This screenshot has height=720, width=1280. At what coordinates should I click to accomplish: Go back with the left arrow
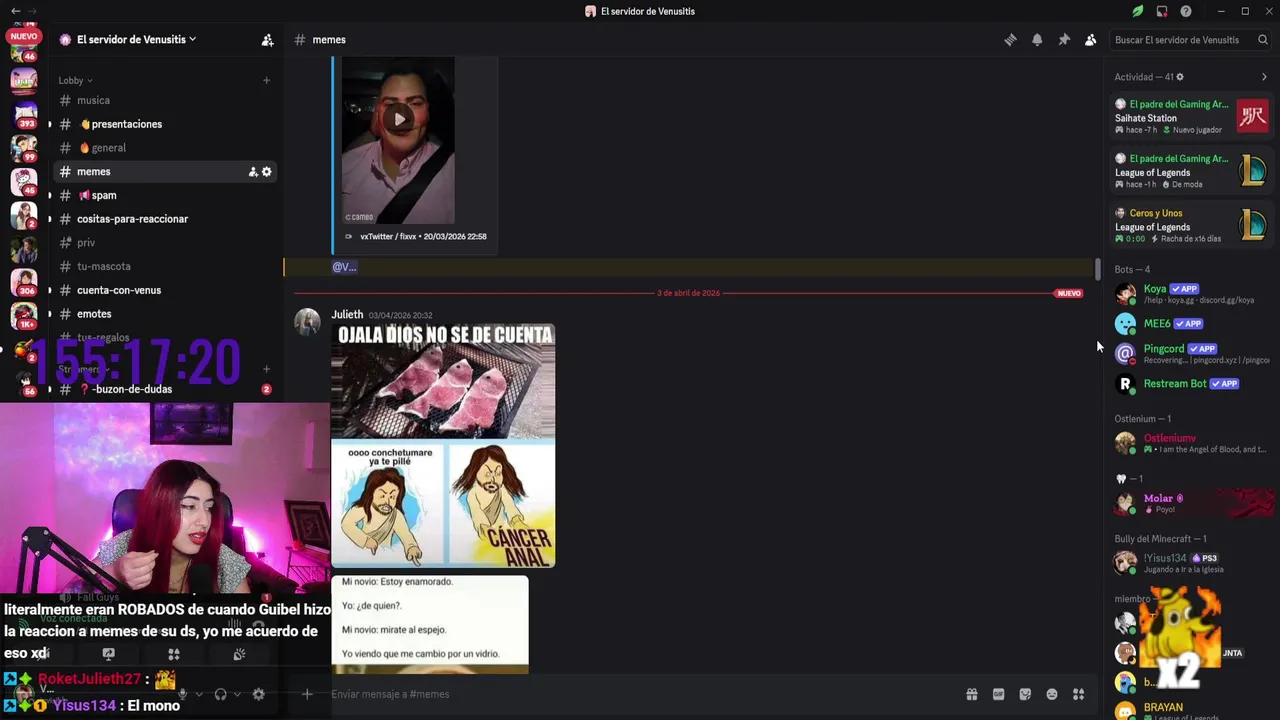[15, 11]
